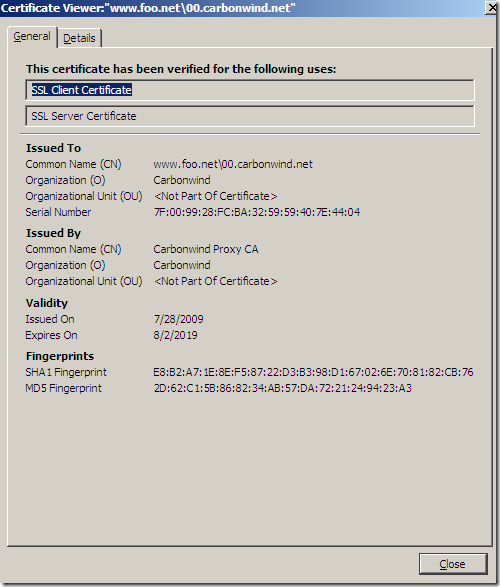Click the Certificate Viewer title bar text

tap(148, 8)
